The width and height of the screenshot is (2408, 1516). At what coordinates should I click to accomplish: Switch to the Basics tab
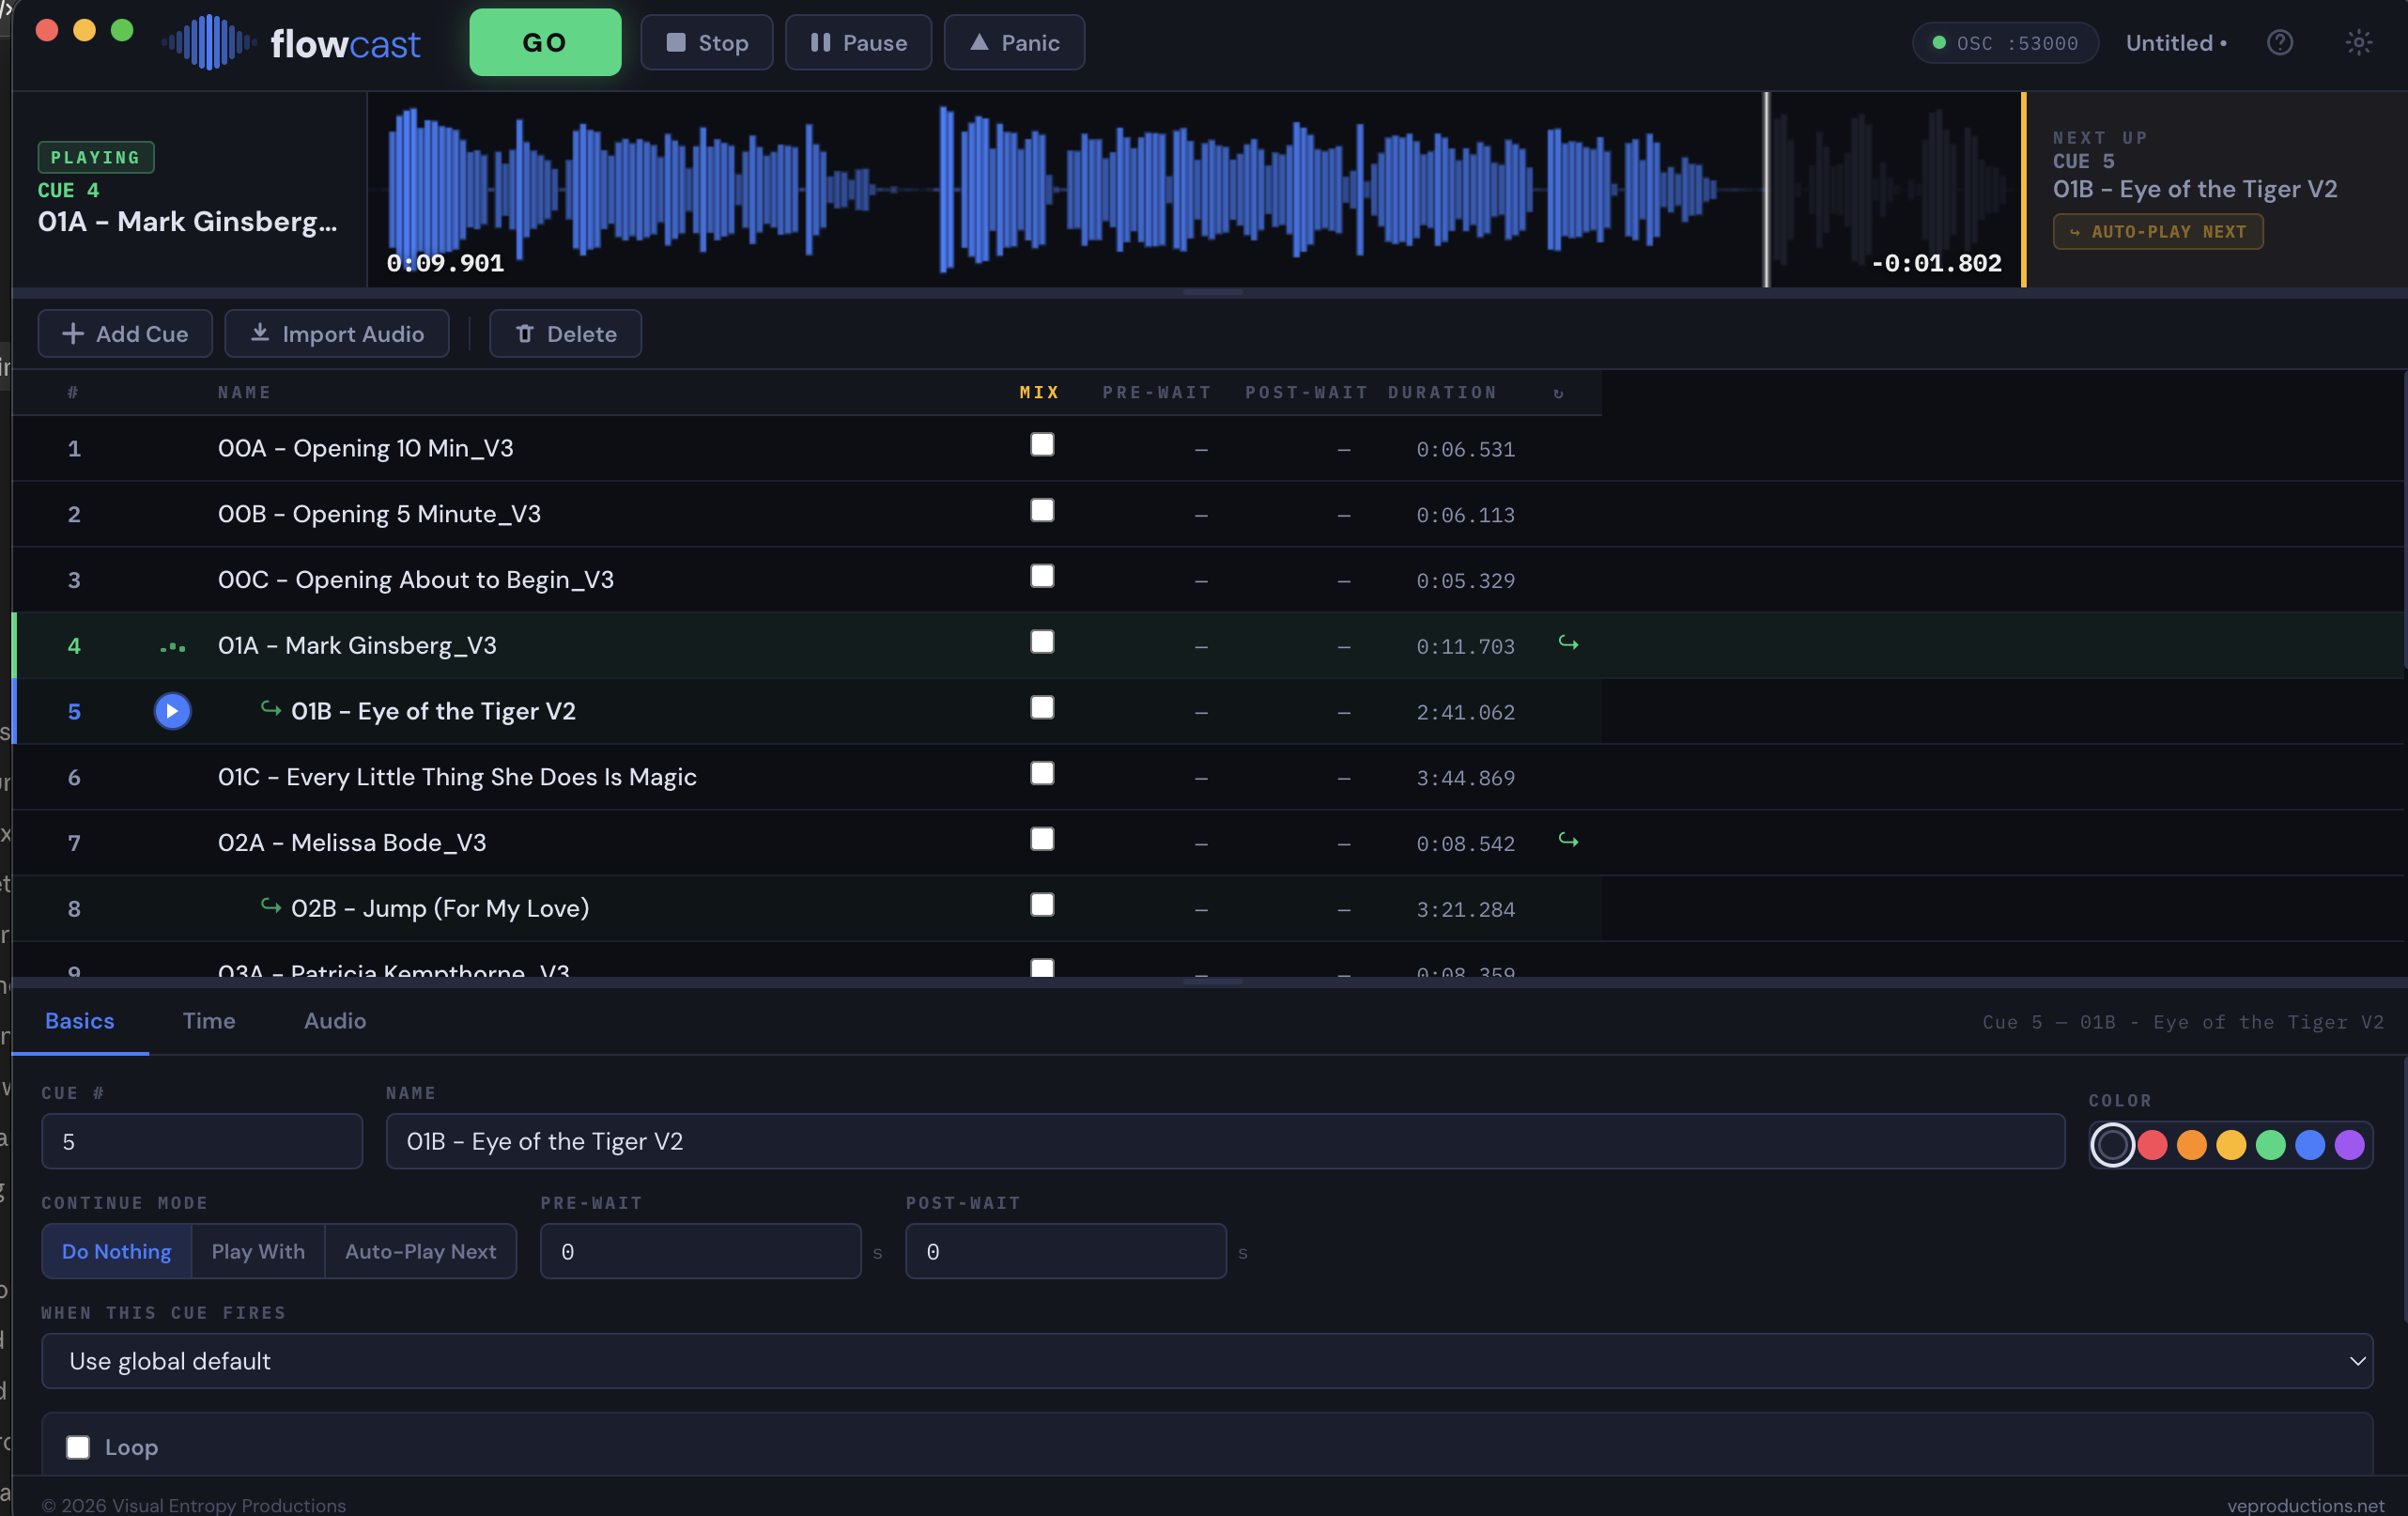tap(80, 1021)
